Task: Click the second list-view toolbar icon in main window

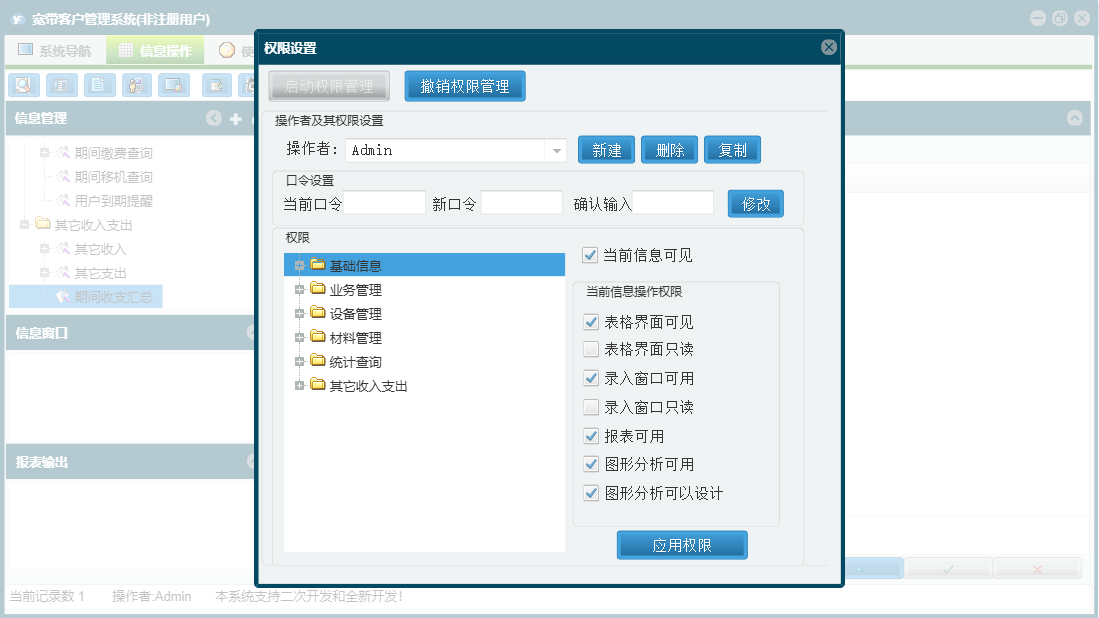Action: click(x=62, y=85)
